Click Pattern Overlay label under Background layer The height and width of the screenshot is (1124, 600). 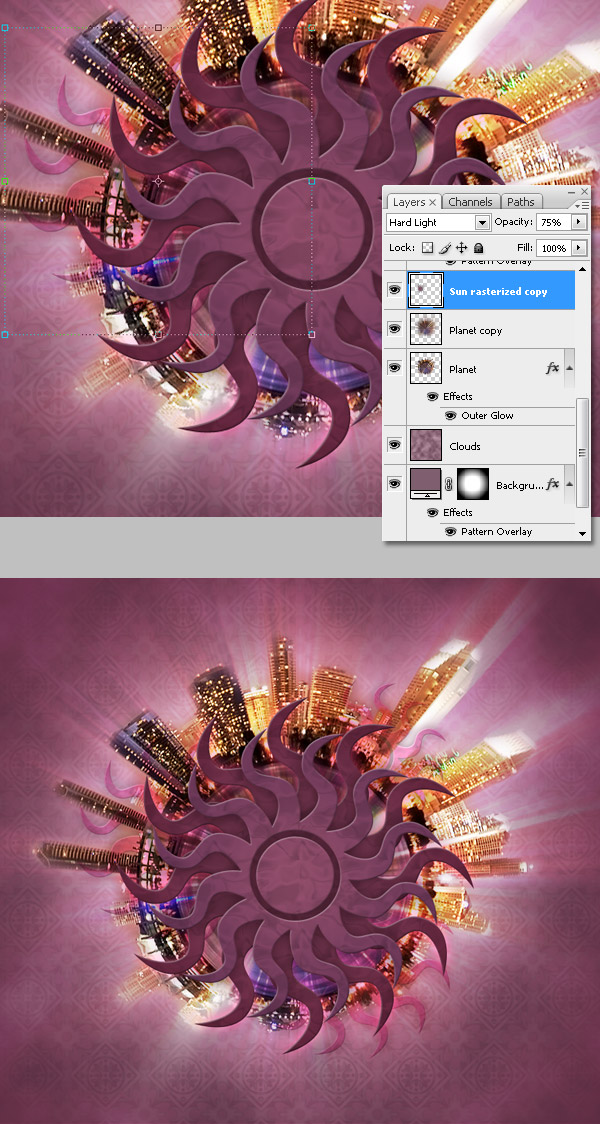(x=496, y=532)
